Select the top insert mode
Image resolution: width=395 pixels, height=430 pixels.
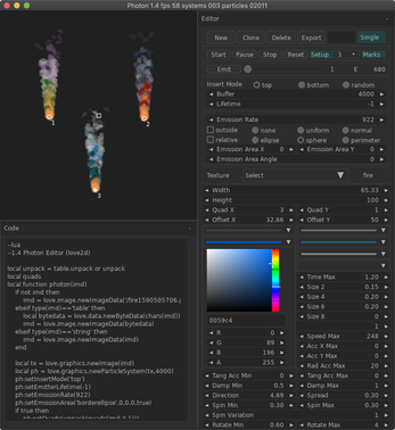pos(257,85)
